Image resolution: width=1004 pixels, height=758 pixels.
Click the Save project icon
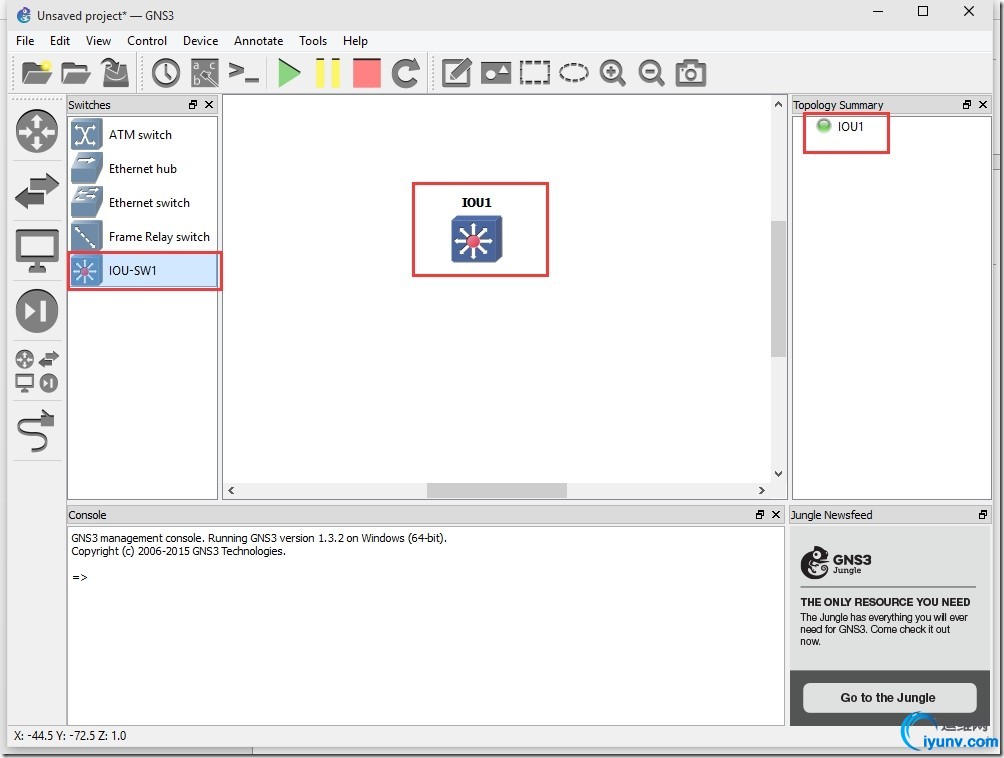pos(115,72)
